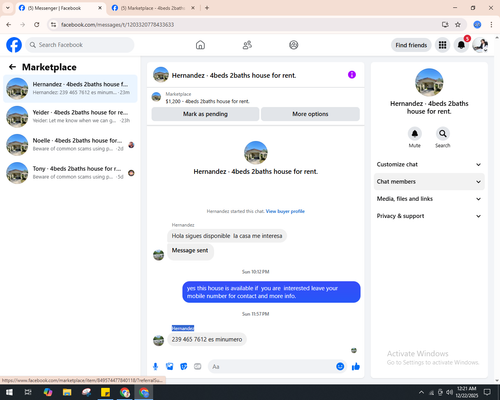This screenshot has width=500, height=400.
Task: Open tab search dropdown in Chrome
Action: 8,8
